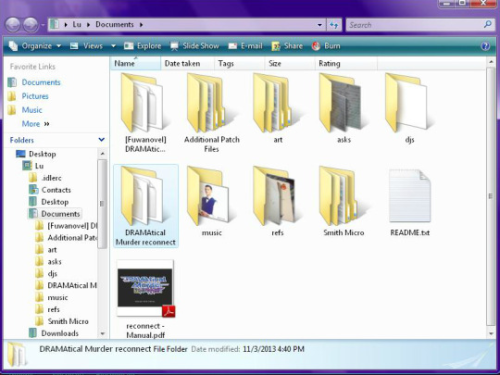Open the Organize menu
This screenshot has height=375, width=500.
click(x=35, y=46)
